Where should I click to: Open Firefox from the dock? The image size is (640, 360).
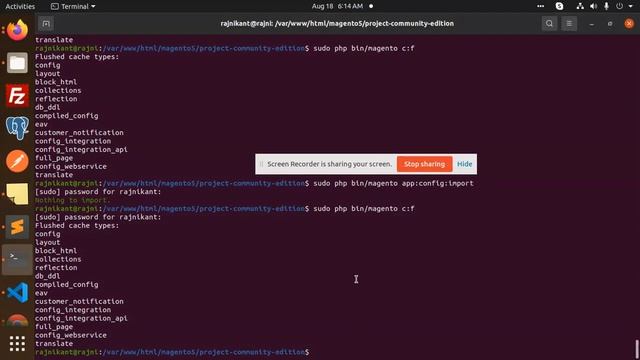pyautogui.click(x=17, y=30)
